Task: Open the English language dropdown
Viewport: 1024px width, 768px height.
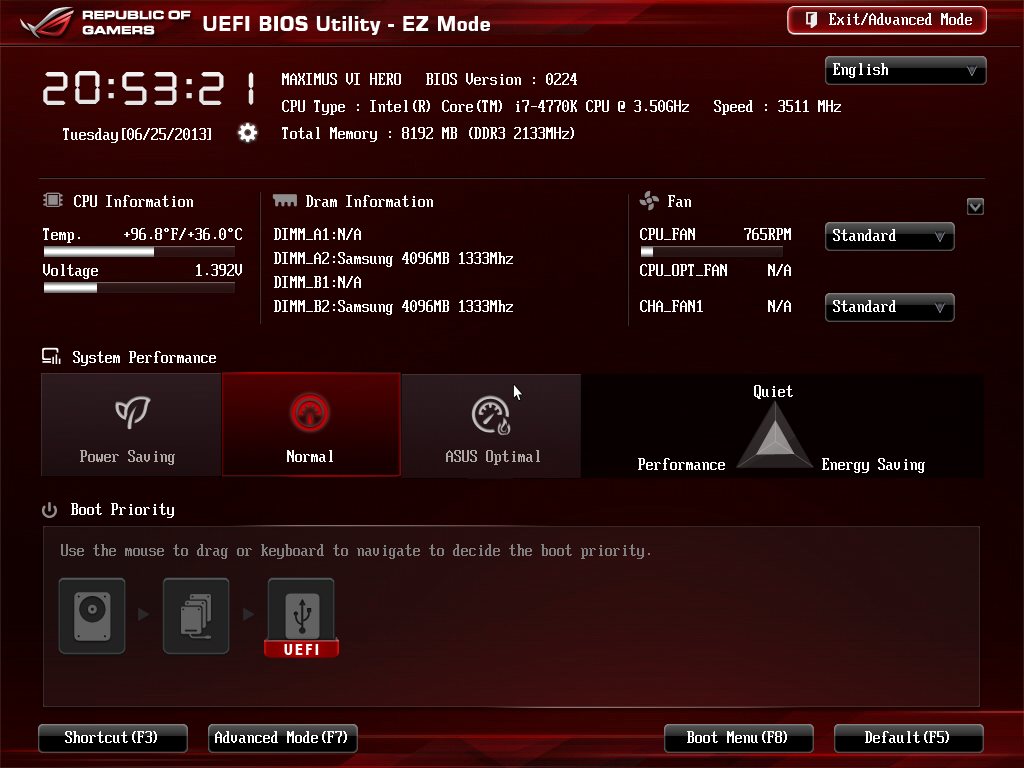Action: (906, 70)
